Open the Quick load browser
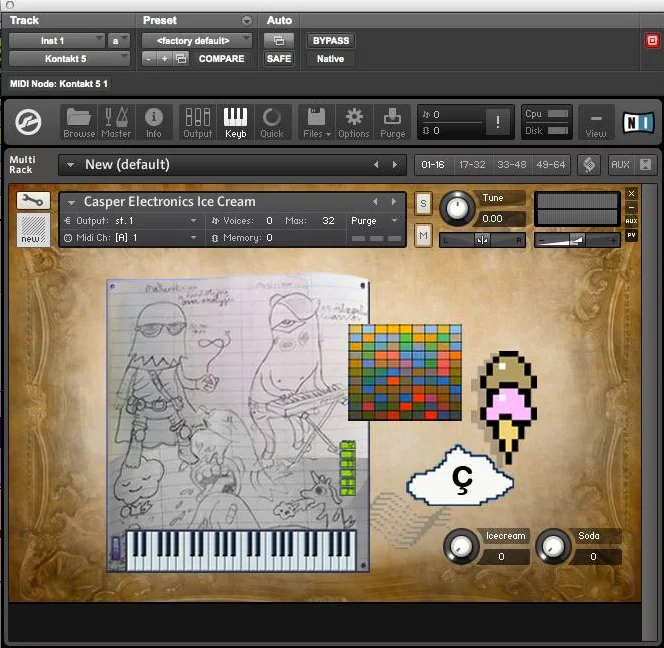Image resolution: width=664 pixels, height=648 pixels. [271, 123]
